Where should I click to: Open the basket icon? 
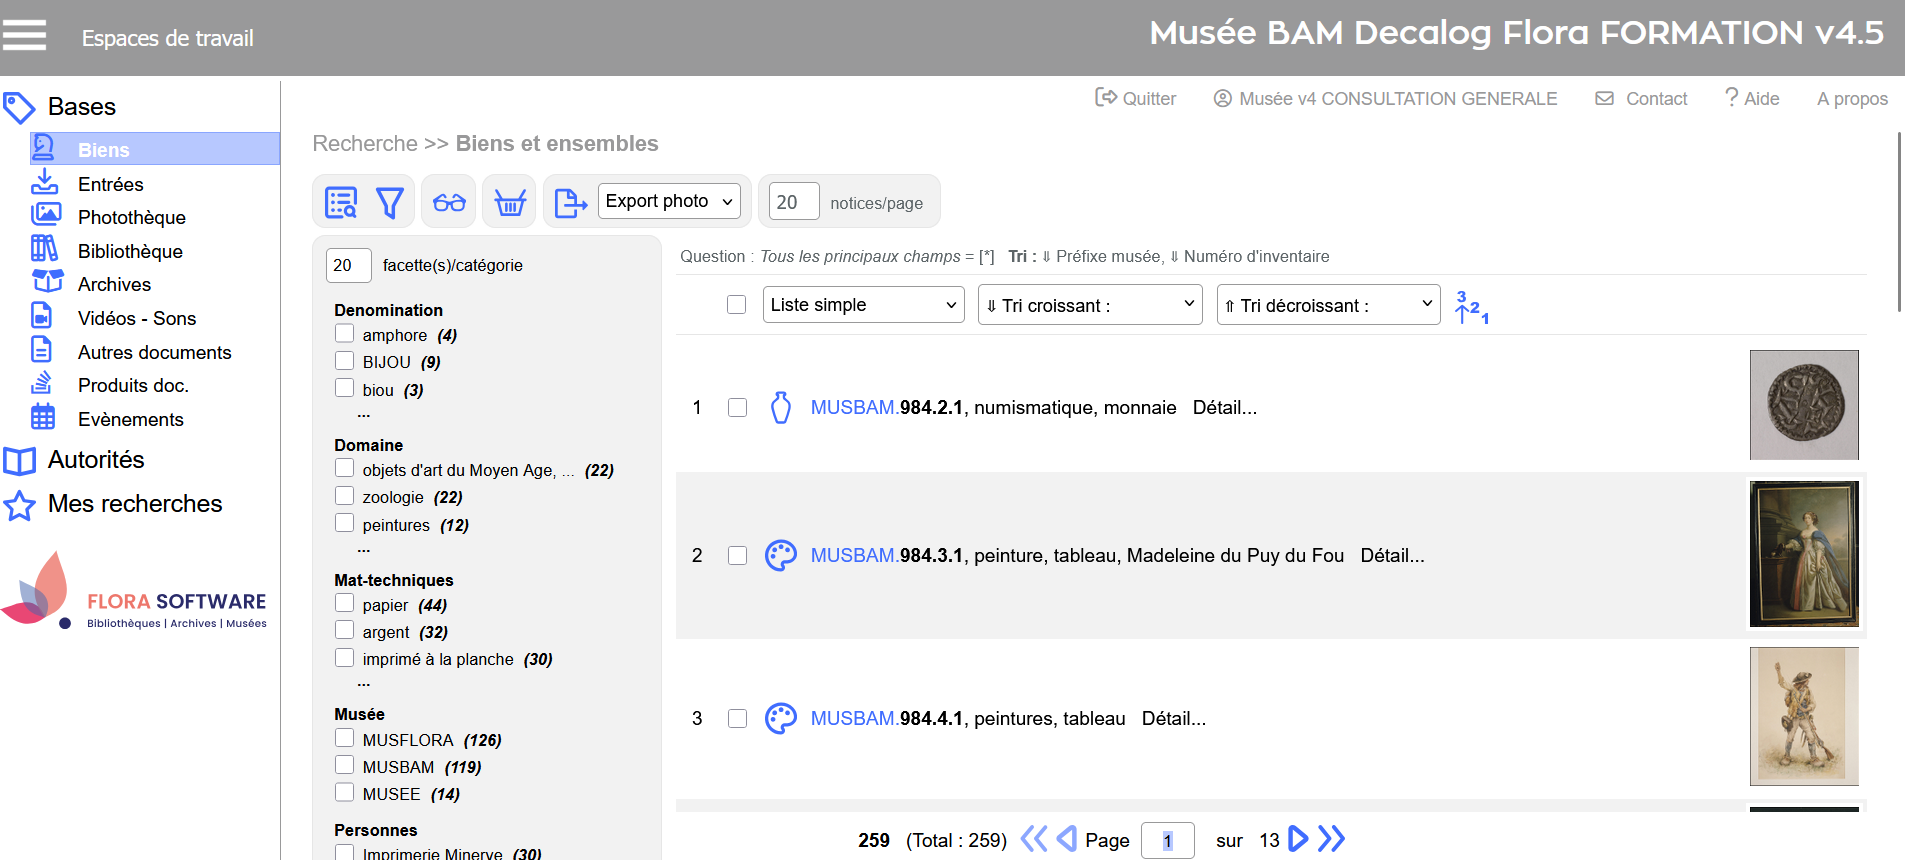(510, 203)
